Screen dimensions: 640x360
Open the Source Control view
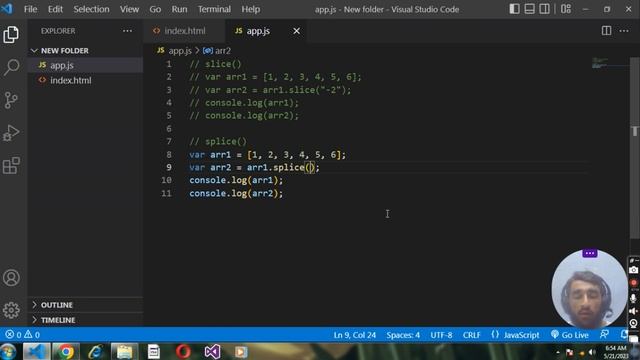[x=11, y=100]
